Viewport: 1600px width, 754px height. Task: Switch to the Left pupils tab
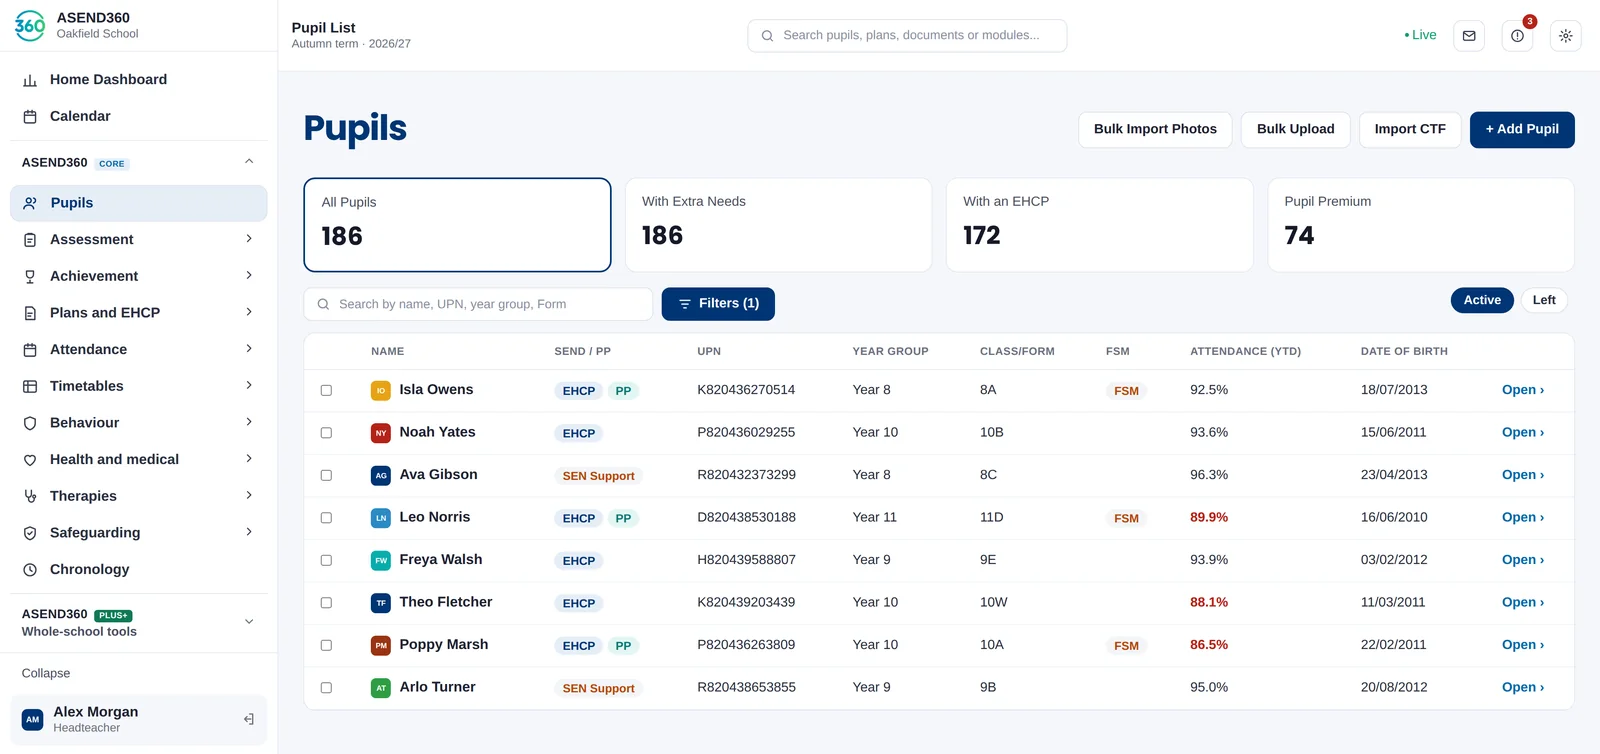tap(1544, 300)
